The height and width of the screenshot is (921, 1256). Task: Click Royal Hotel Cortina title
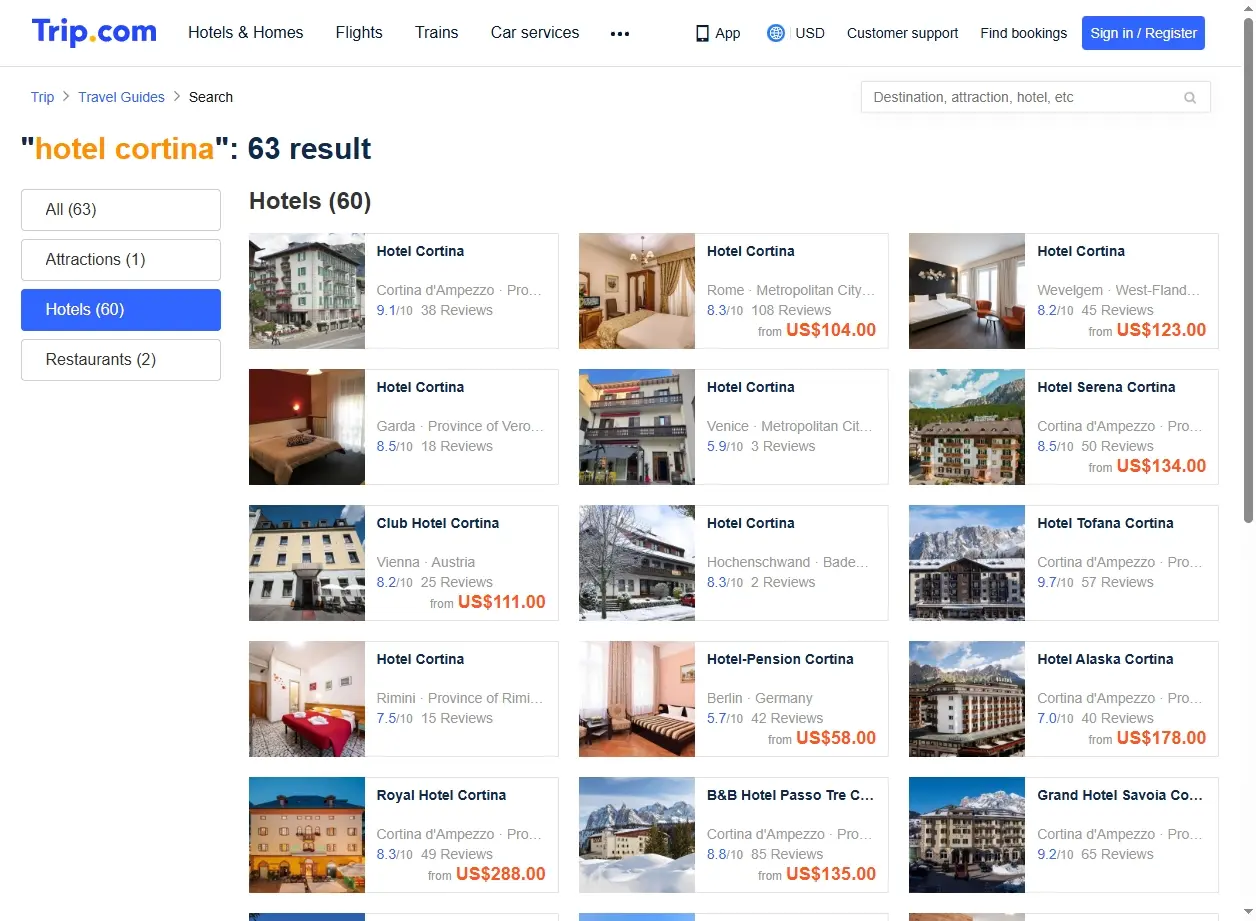pos(441,795)
